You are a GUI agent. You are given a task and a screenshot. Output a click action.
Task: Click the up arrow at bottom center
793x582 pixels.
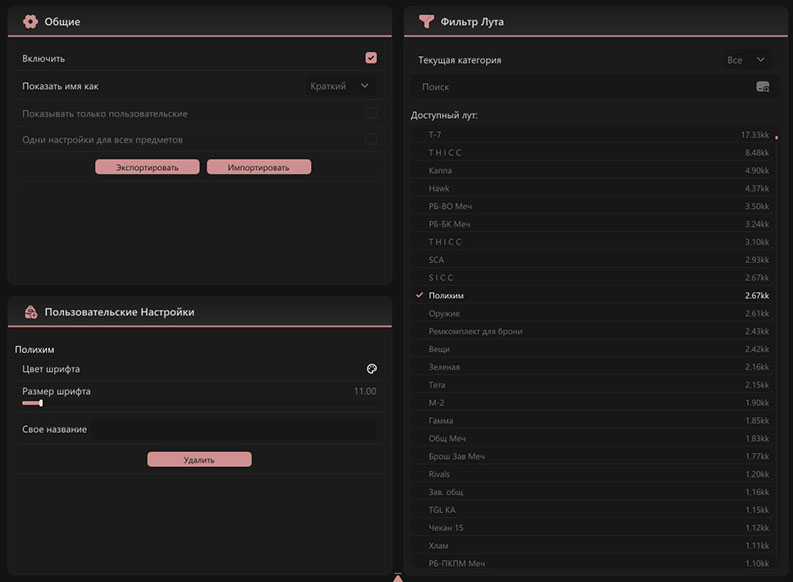tap(397, 577)
